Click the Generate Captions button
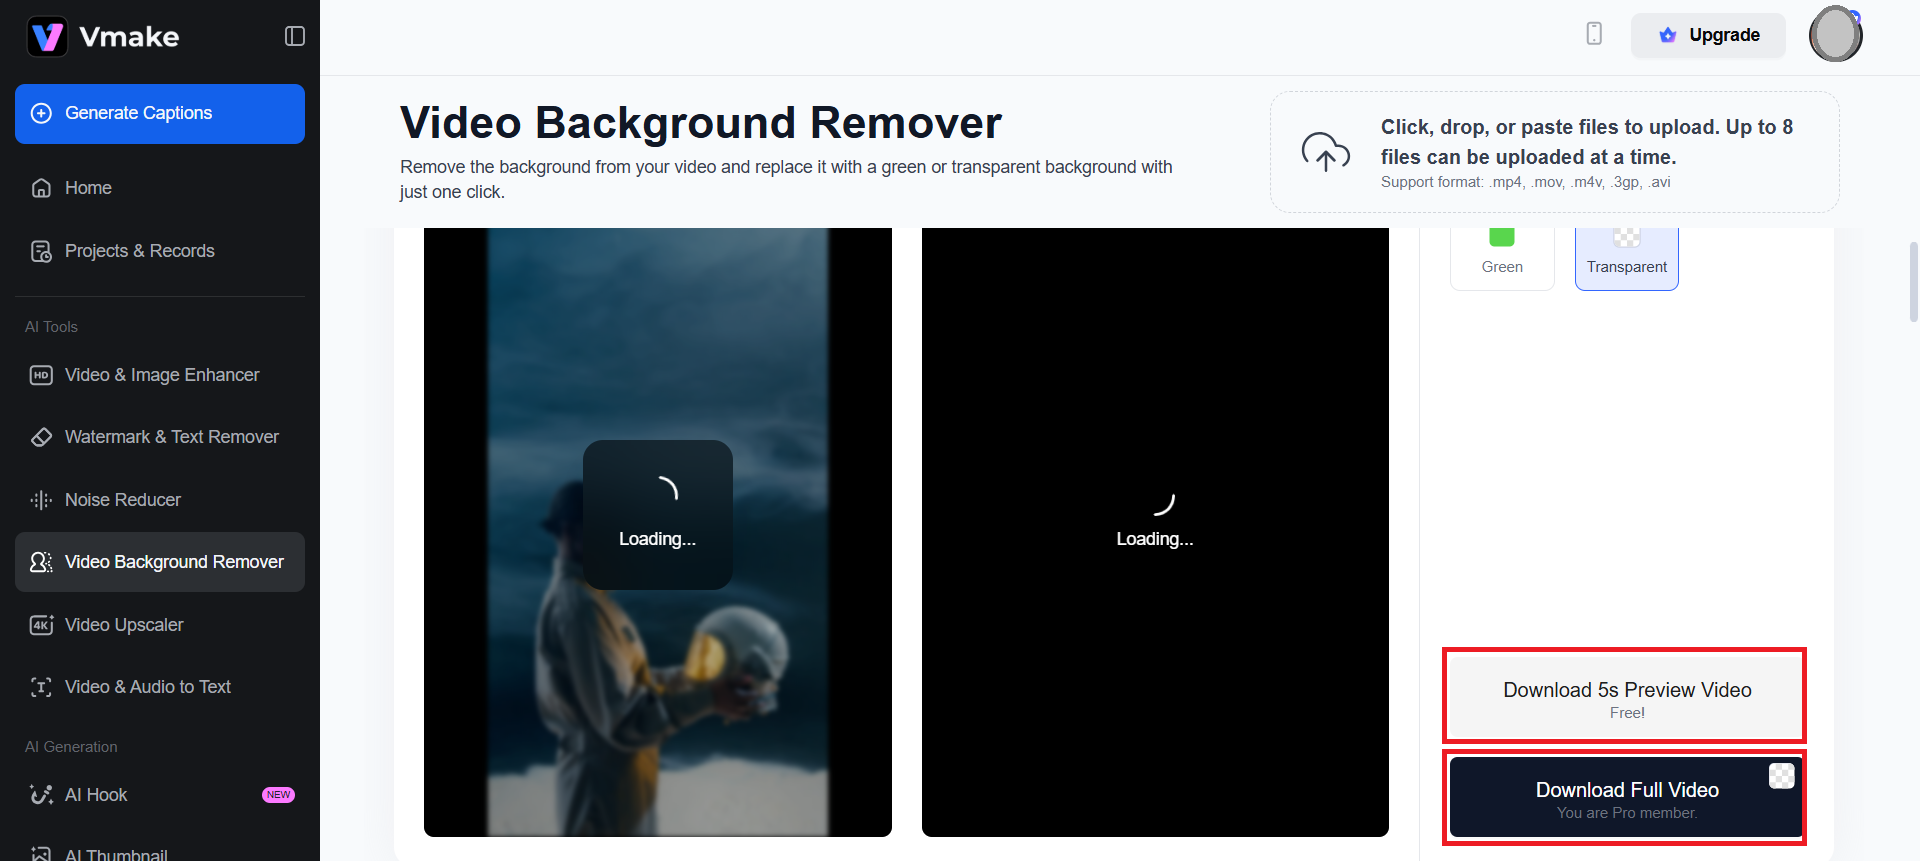Image resolution: width=1920 pixels, height=861 pixels. click(x=160, y=114)
